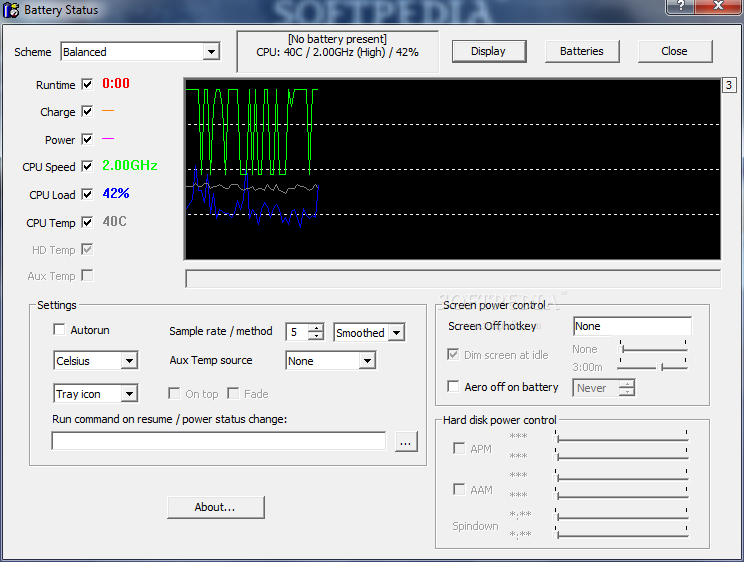Open the About dialog
Image resolution: width=744 pixels, height=562 pixels.
[x=216, y=507]
